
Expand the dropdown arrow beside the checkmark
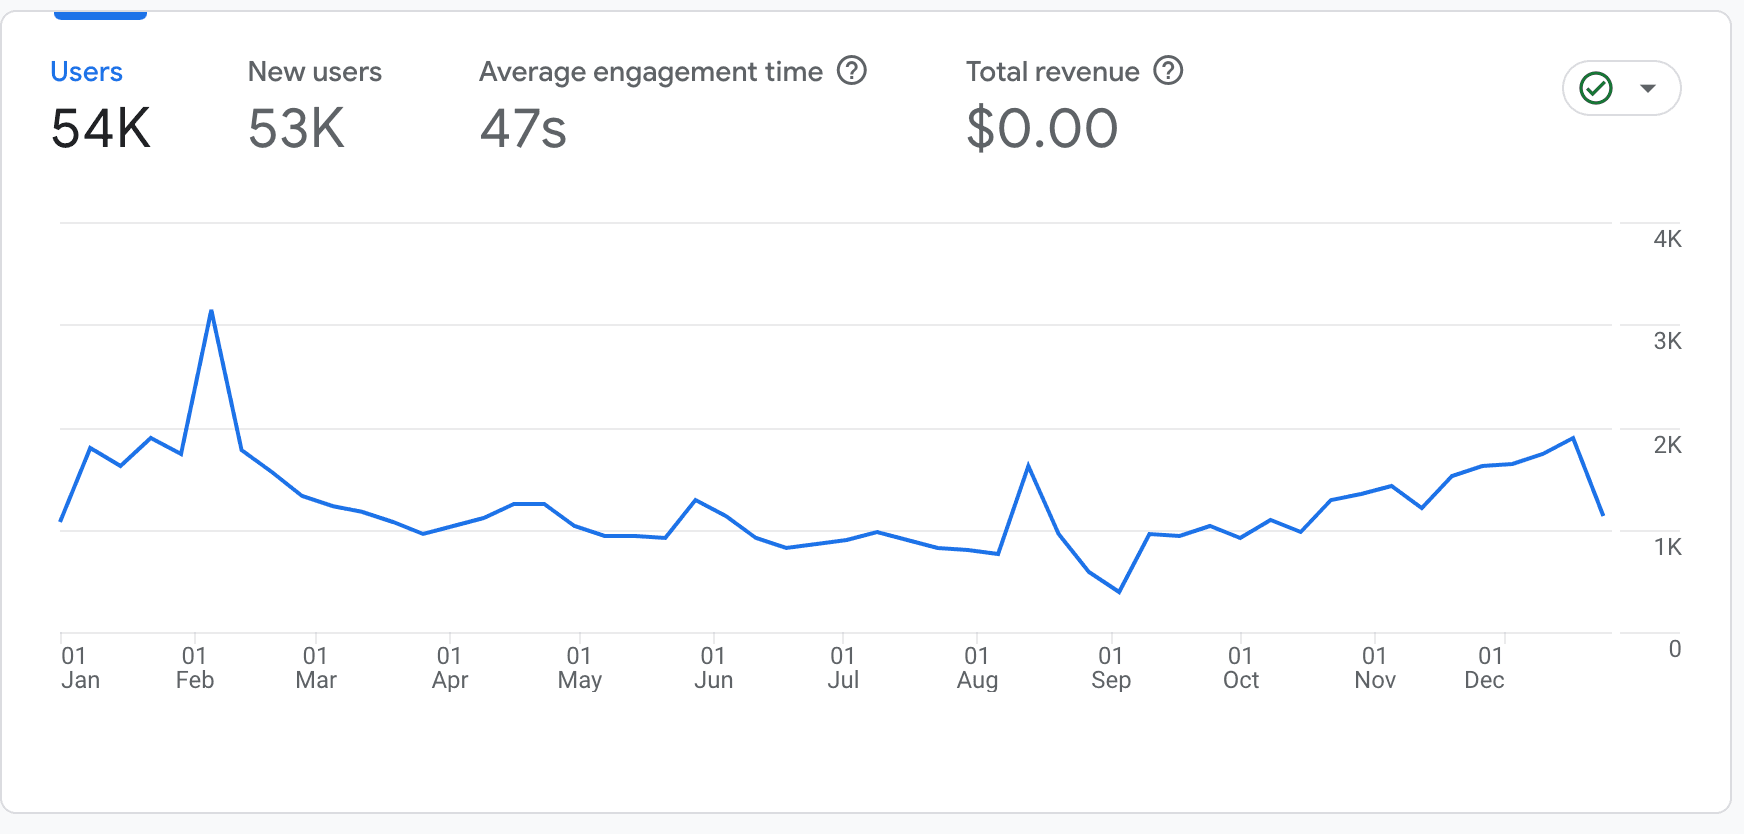pos(1648,88)
